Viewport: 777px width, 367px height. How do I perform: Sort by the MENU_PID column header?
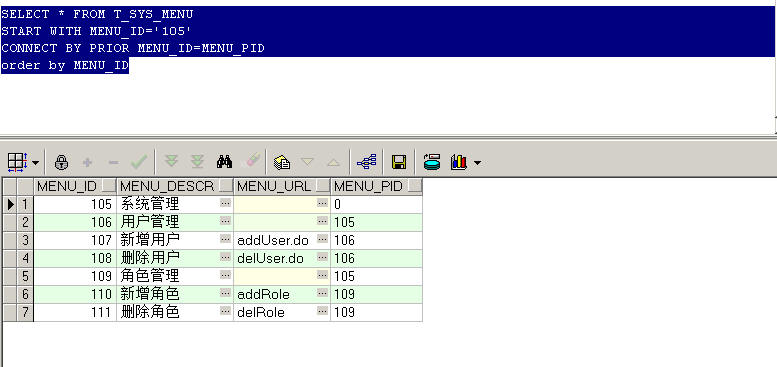pos(368,186)
